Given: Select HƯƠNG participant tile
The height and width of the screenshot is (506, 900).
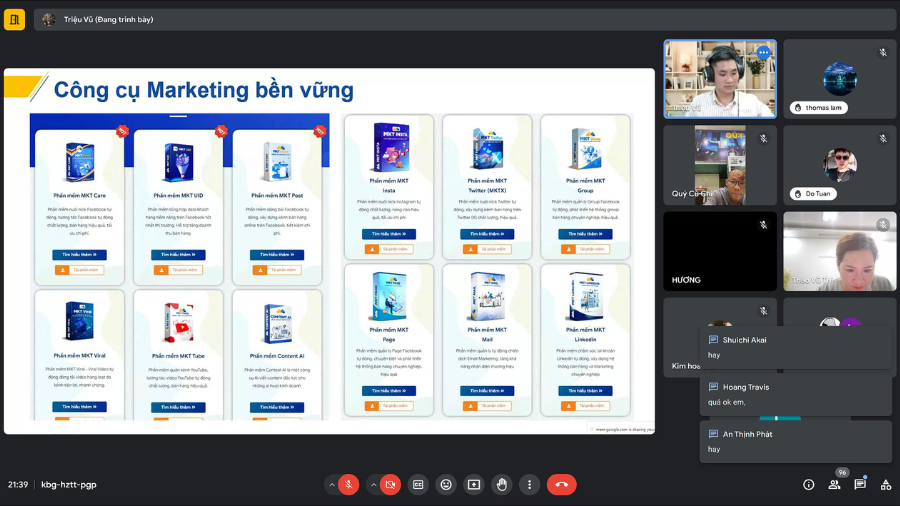Looking at the screenshot, I should click(720, 251).
